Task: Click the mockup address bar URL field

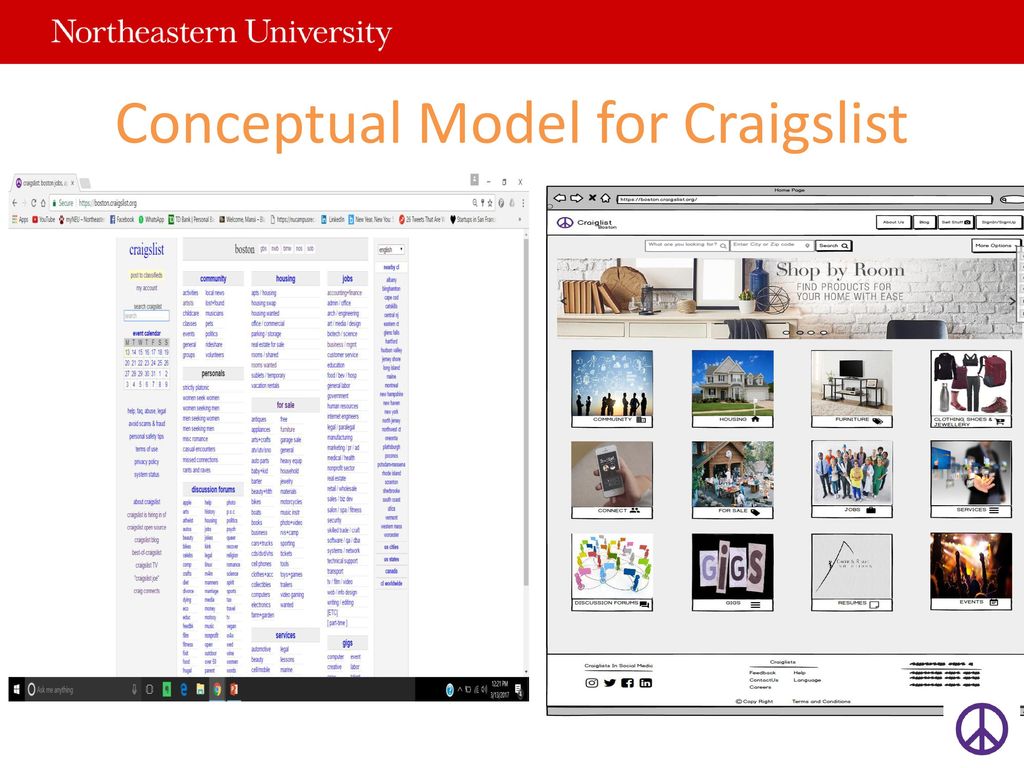Action: pyautogui.click(x=805, y=199)
